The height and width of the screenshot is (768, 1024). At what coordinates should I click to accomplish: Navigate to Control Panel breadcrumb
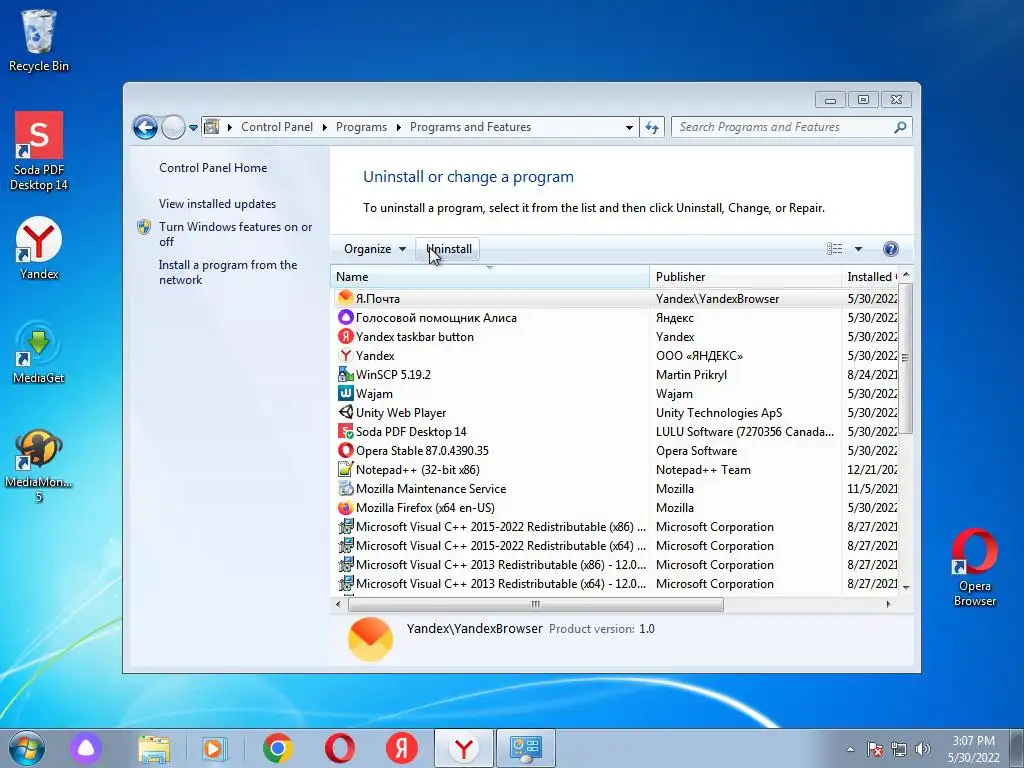pyautogui.click(x=277, y=127)
